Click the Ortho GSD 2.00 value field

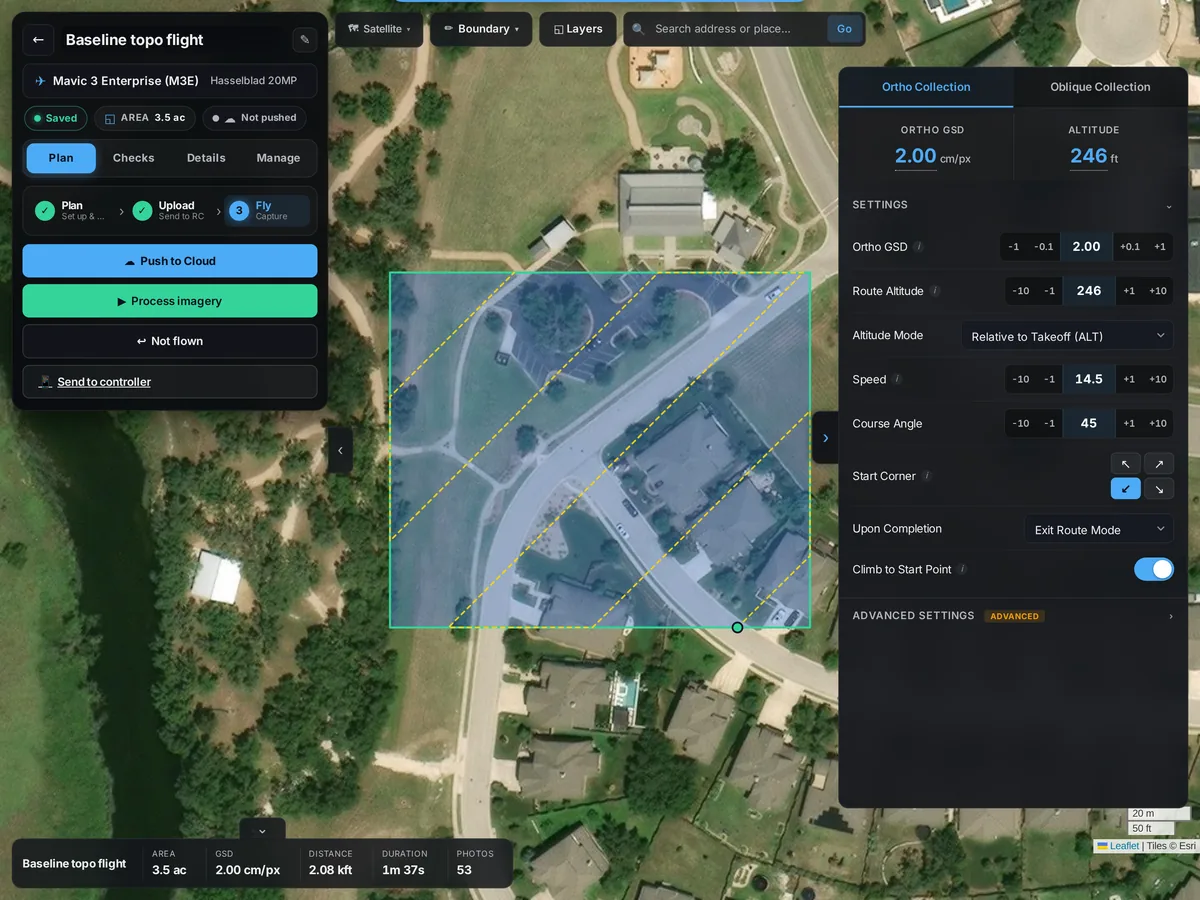tap(1086, 247)
